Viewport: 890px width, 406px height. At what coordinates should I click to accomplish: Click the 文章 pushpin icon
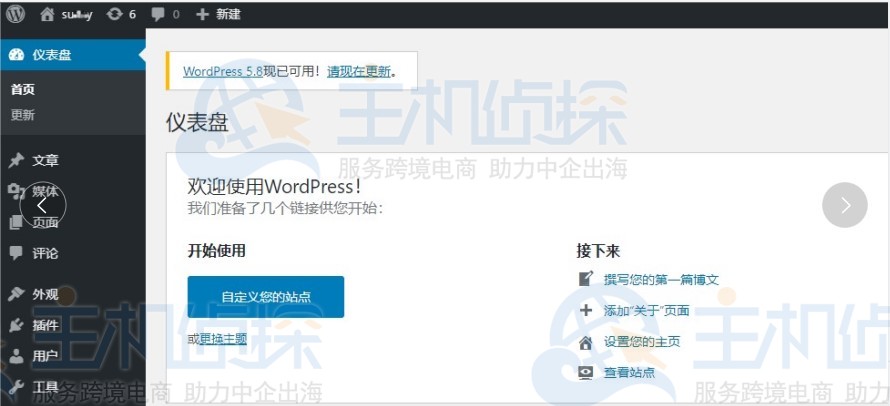(16, 161)
